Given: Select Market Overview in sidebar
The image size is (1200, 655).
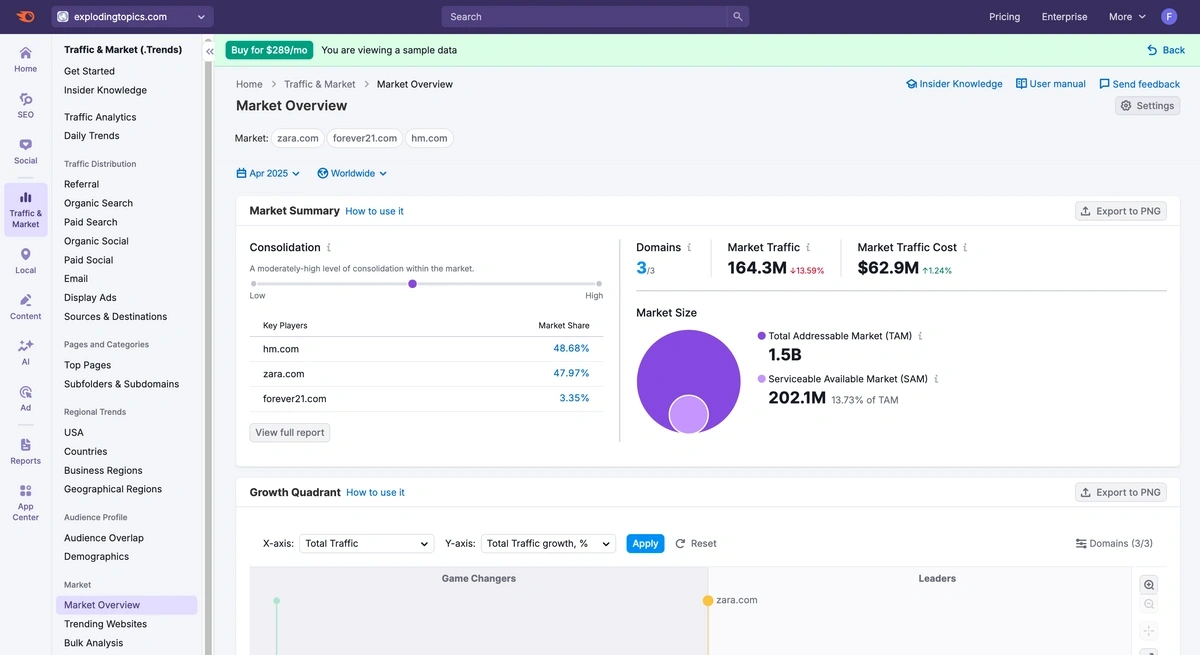Looking at the screenshot, I should [x=126, y=605].
